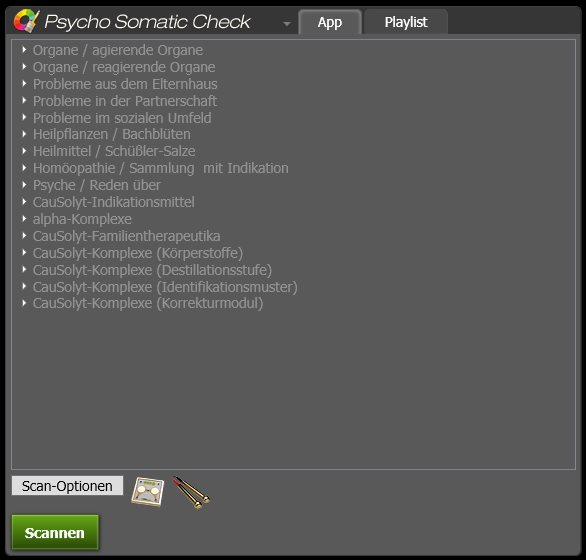The image size is (586, 560).
Task: Switch to the Playlist tab
Action: coord(406,22)
